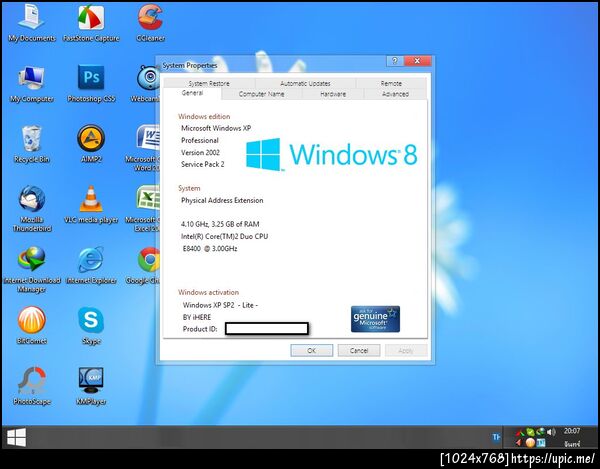Launch Skype from the desktop
The width and height of the screenshot is (600, 469).
coord(91,326)
